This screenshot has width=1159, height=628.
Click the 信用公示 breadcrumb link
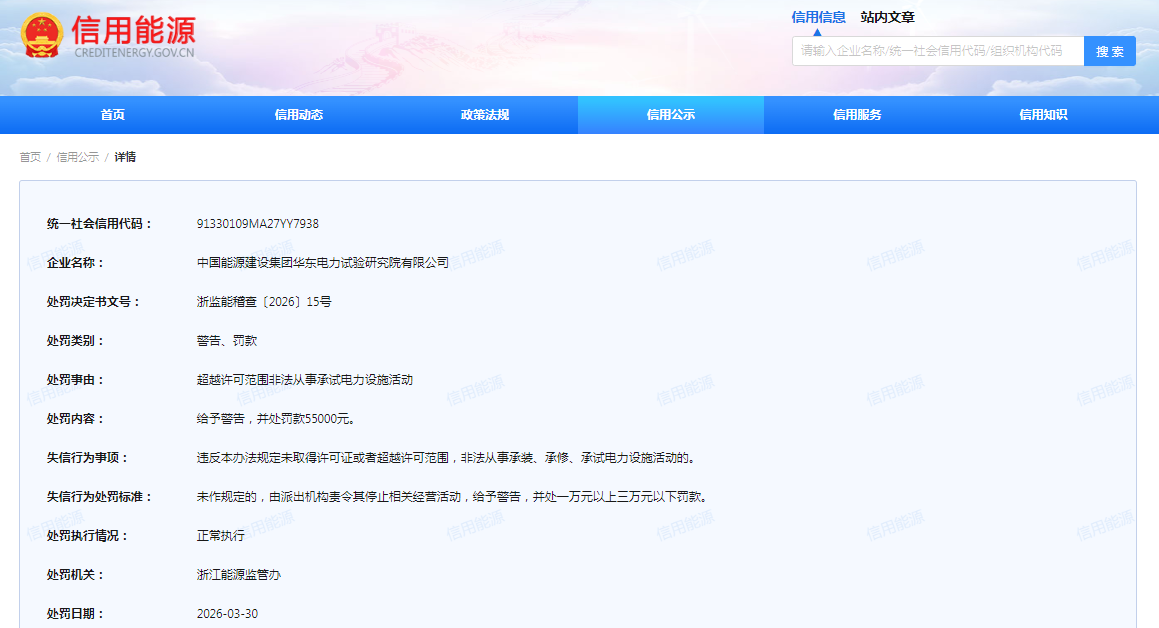pos(77,157)
